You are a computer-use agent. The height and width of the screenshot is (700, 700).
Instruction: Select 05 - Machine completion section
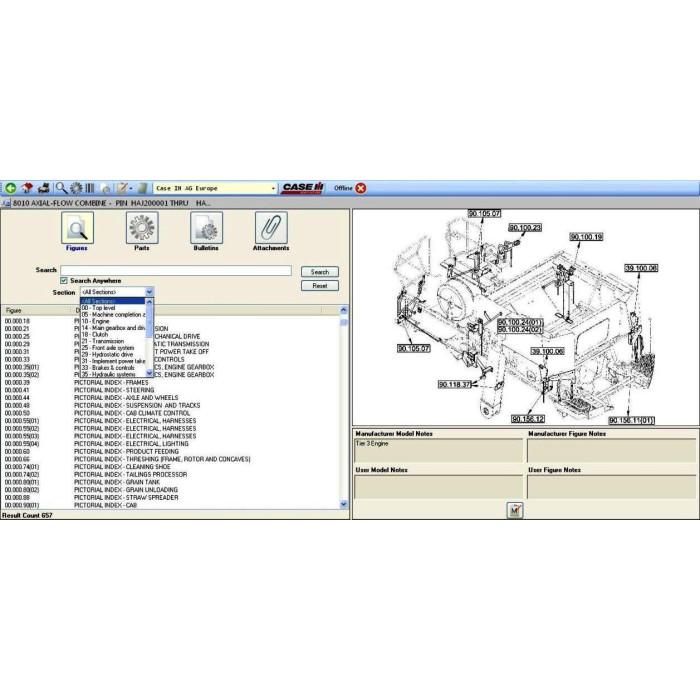113,315
